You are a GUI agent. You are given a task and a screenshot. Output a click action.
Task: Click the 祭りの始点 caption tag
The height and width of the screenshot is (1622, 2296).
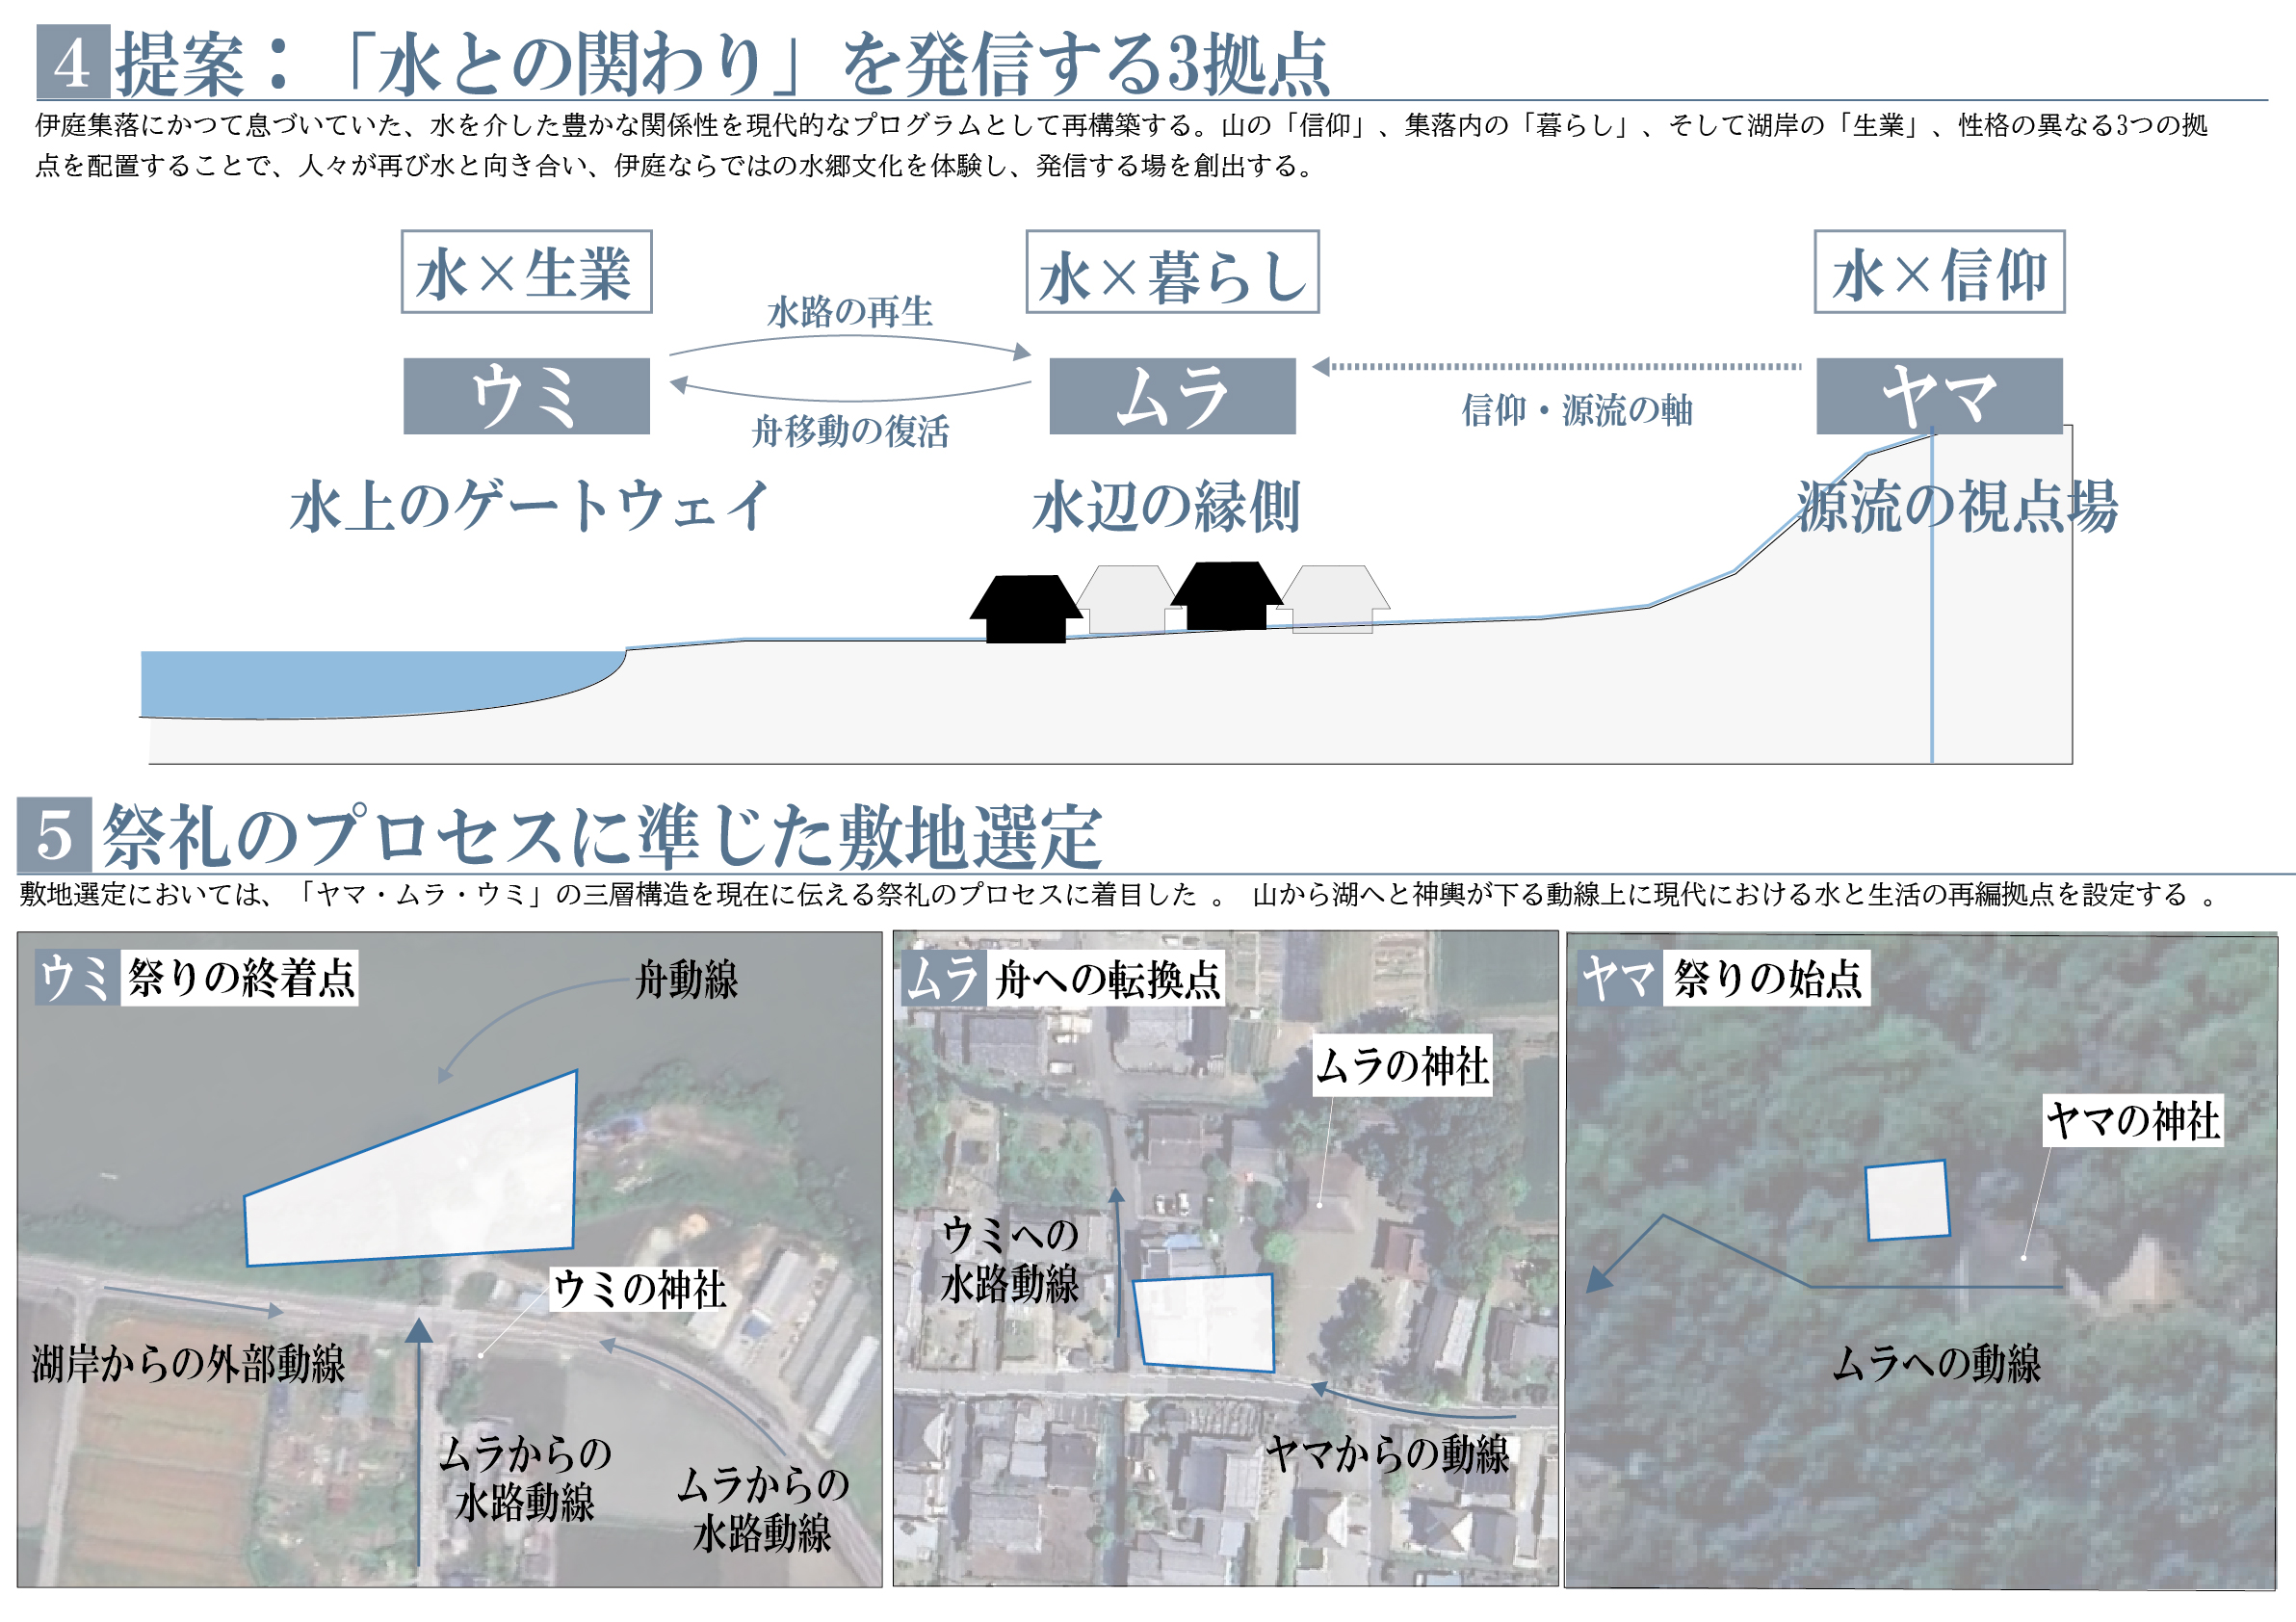pos(1767,978)
